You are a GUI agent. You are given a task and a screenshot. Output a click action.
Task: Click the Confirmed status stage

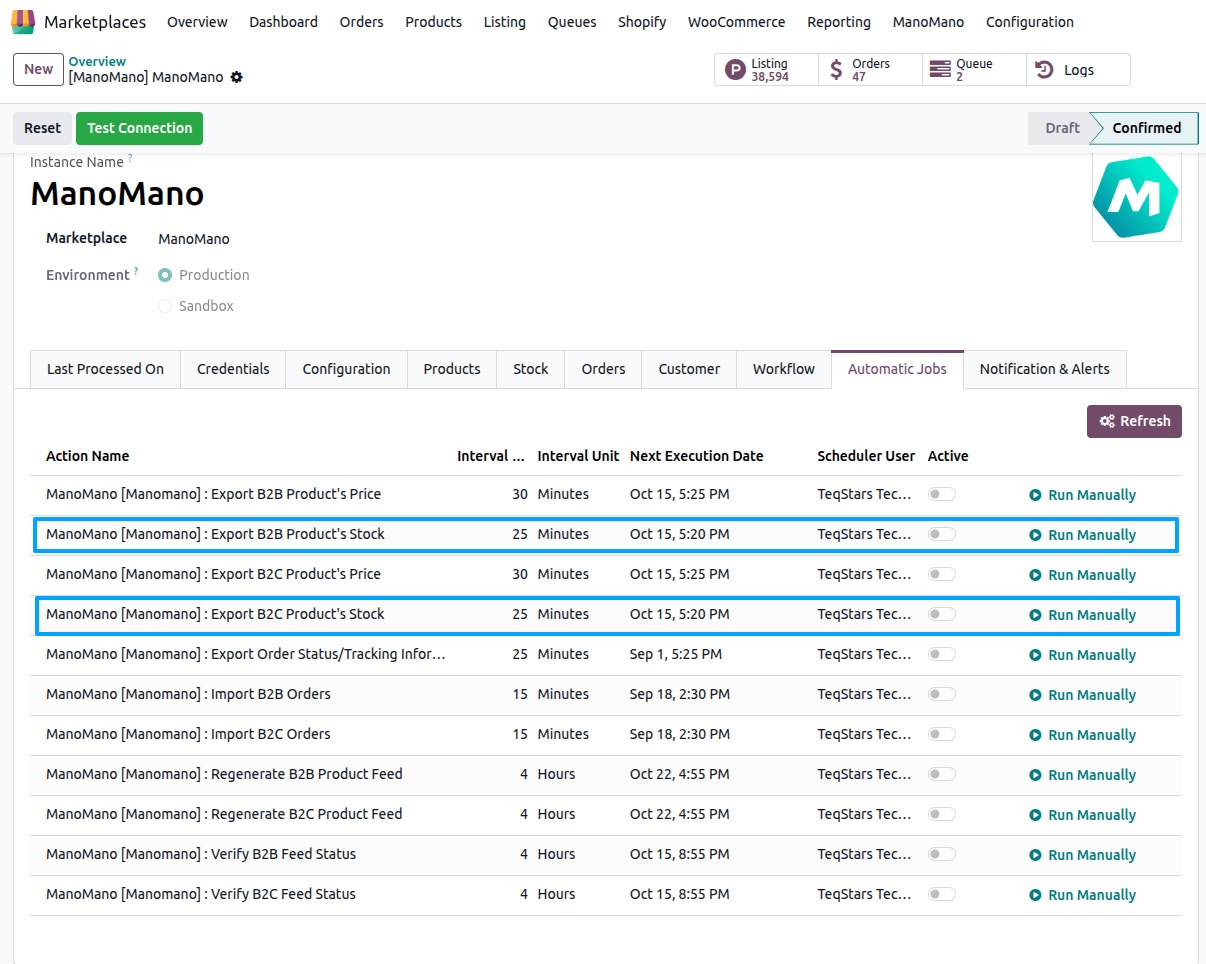(x=1146, y=128)
